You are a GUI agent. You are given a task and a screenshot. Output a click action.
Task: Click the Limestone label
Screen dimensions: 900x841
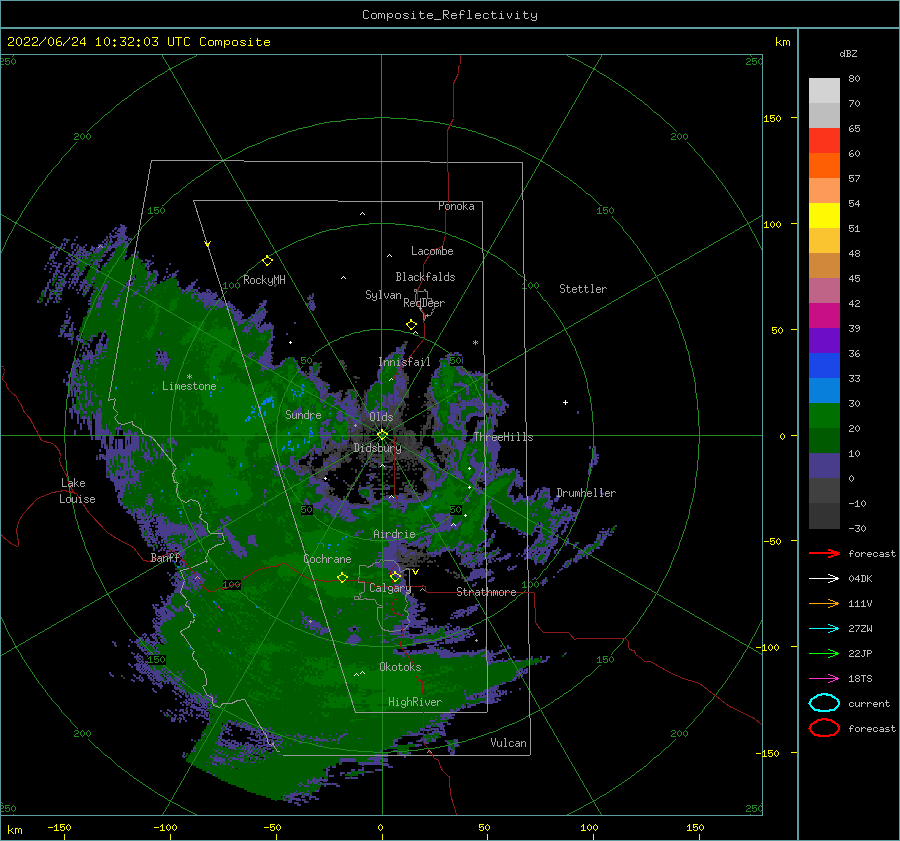click(189, 386)
